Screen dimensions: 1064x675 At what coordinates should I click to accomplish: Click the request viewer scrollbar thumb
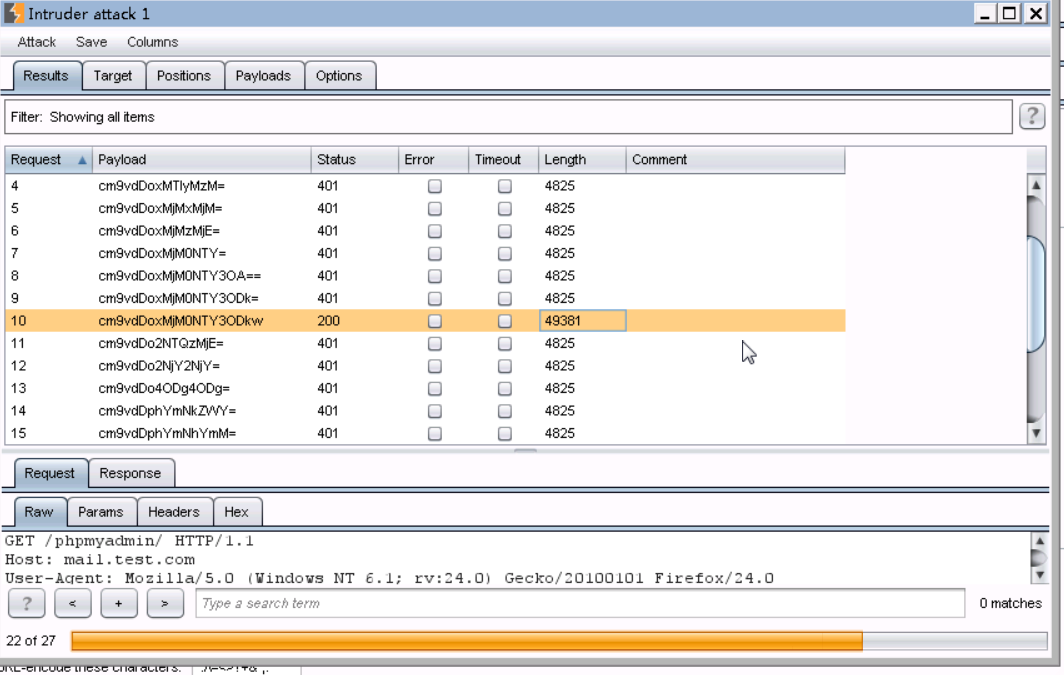(1040, 558)
